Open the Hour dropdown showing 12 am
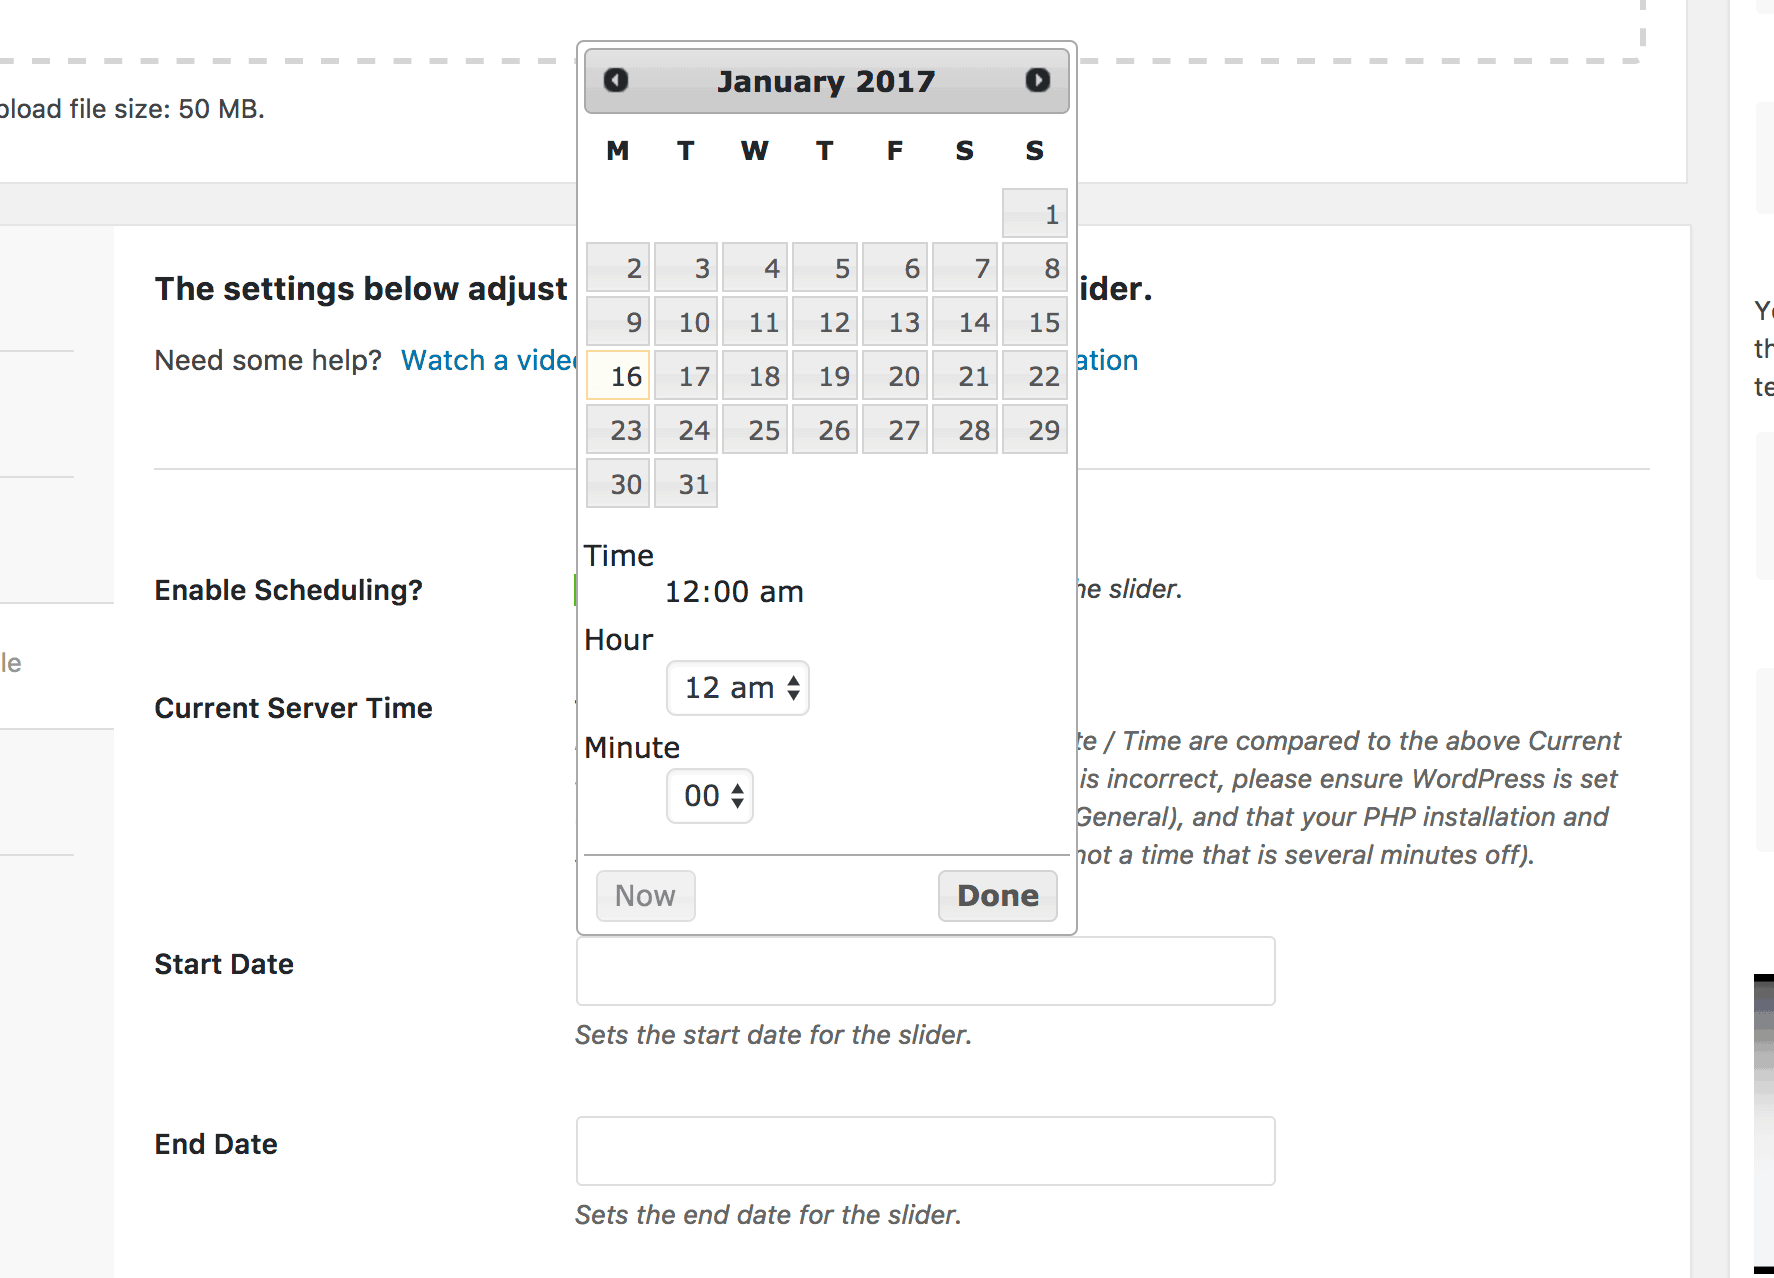The height and width of the screenshot is (1278, 1774). point(738,688)
